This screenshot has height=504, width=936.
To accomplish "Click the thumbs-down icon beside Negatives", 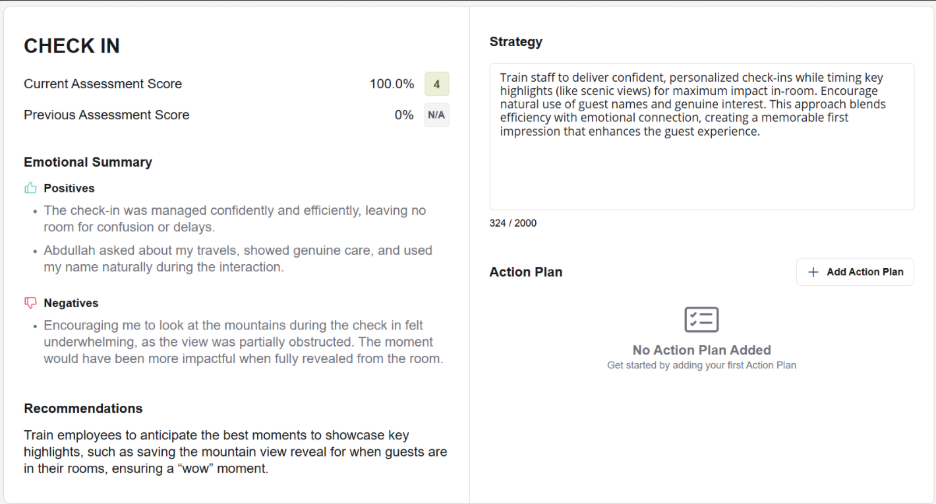I will coord(31,303).
